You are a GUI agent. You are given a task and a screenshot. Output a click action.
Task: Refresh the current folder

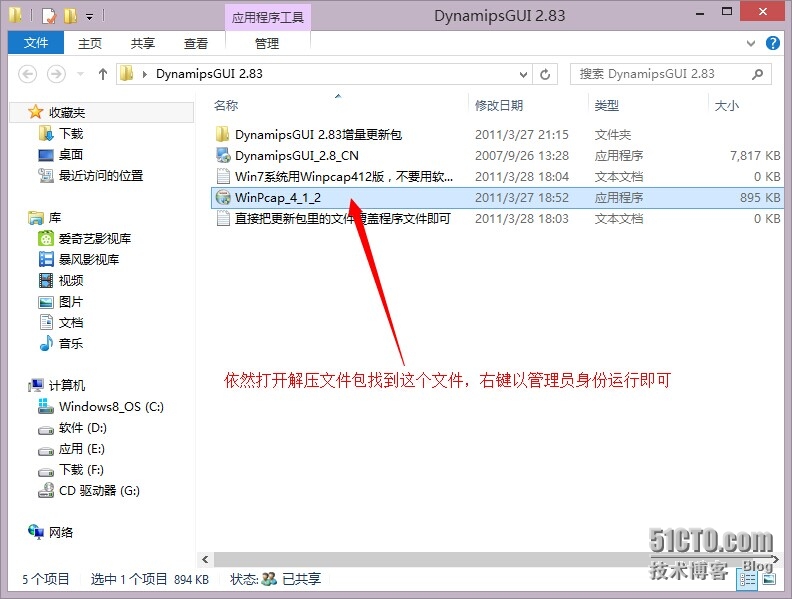[x=545, y=75]
